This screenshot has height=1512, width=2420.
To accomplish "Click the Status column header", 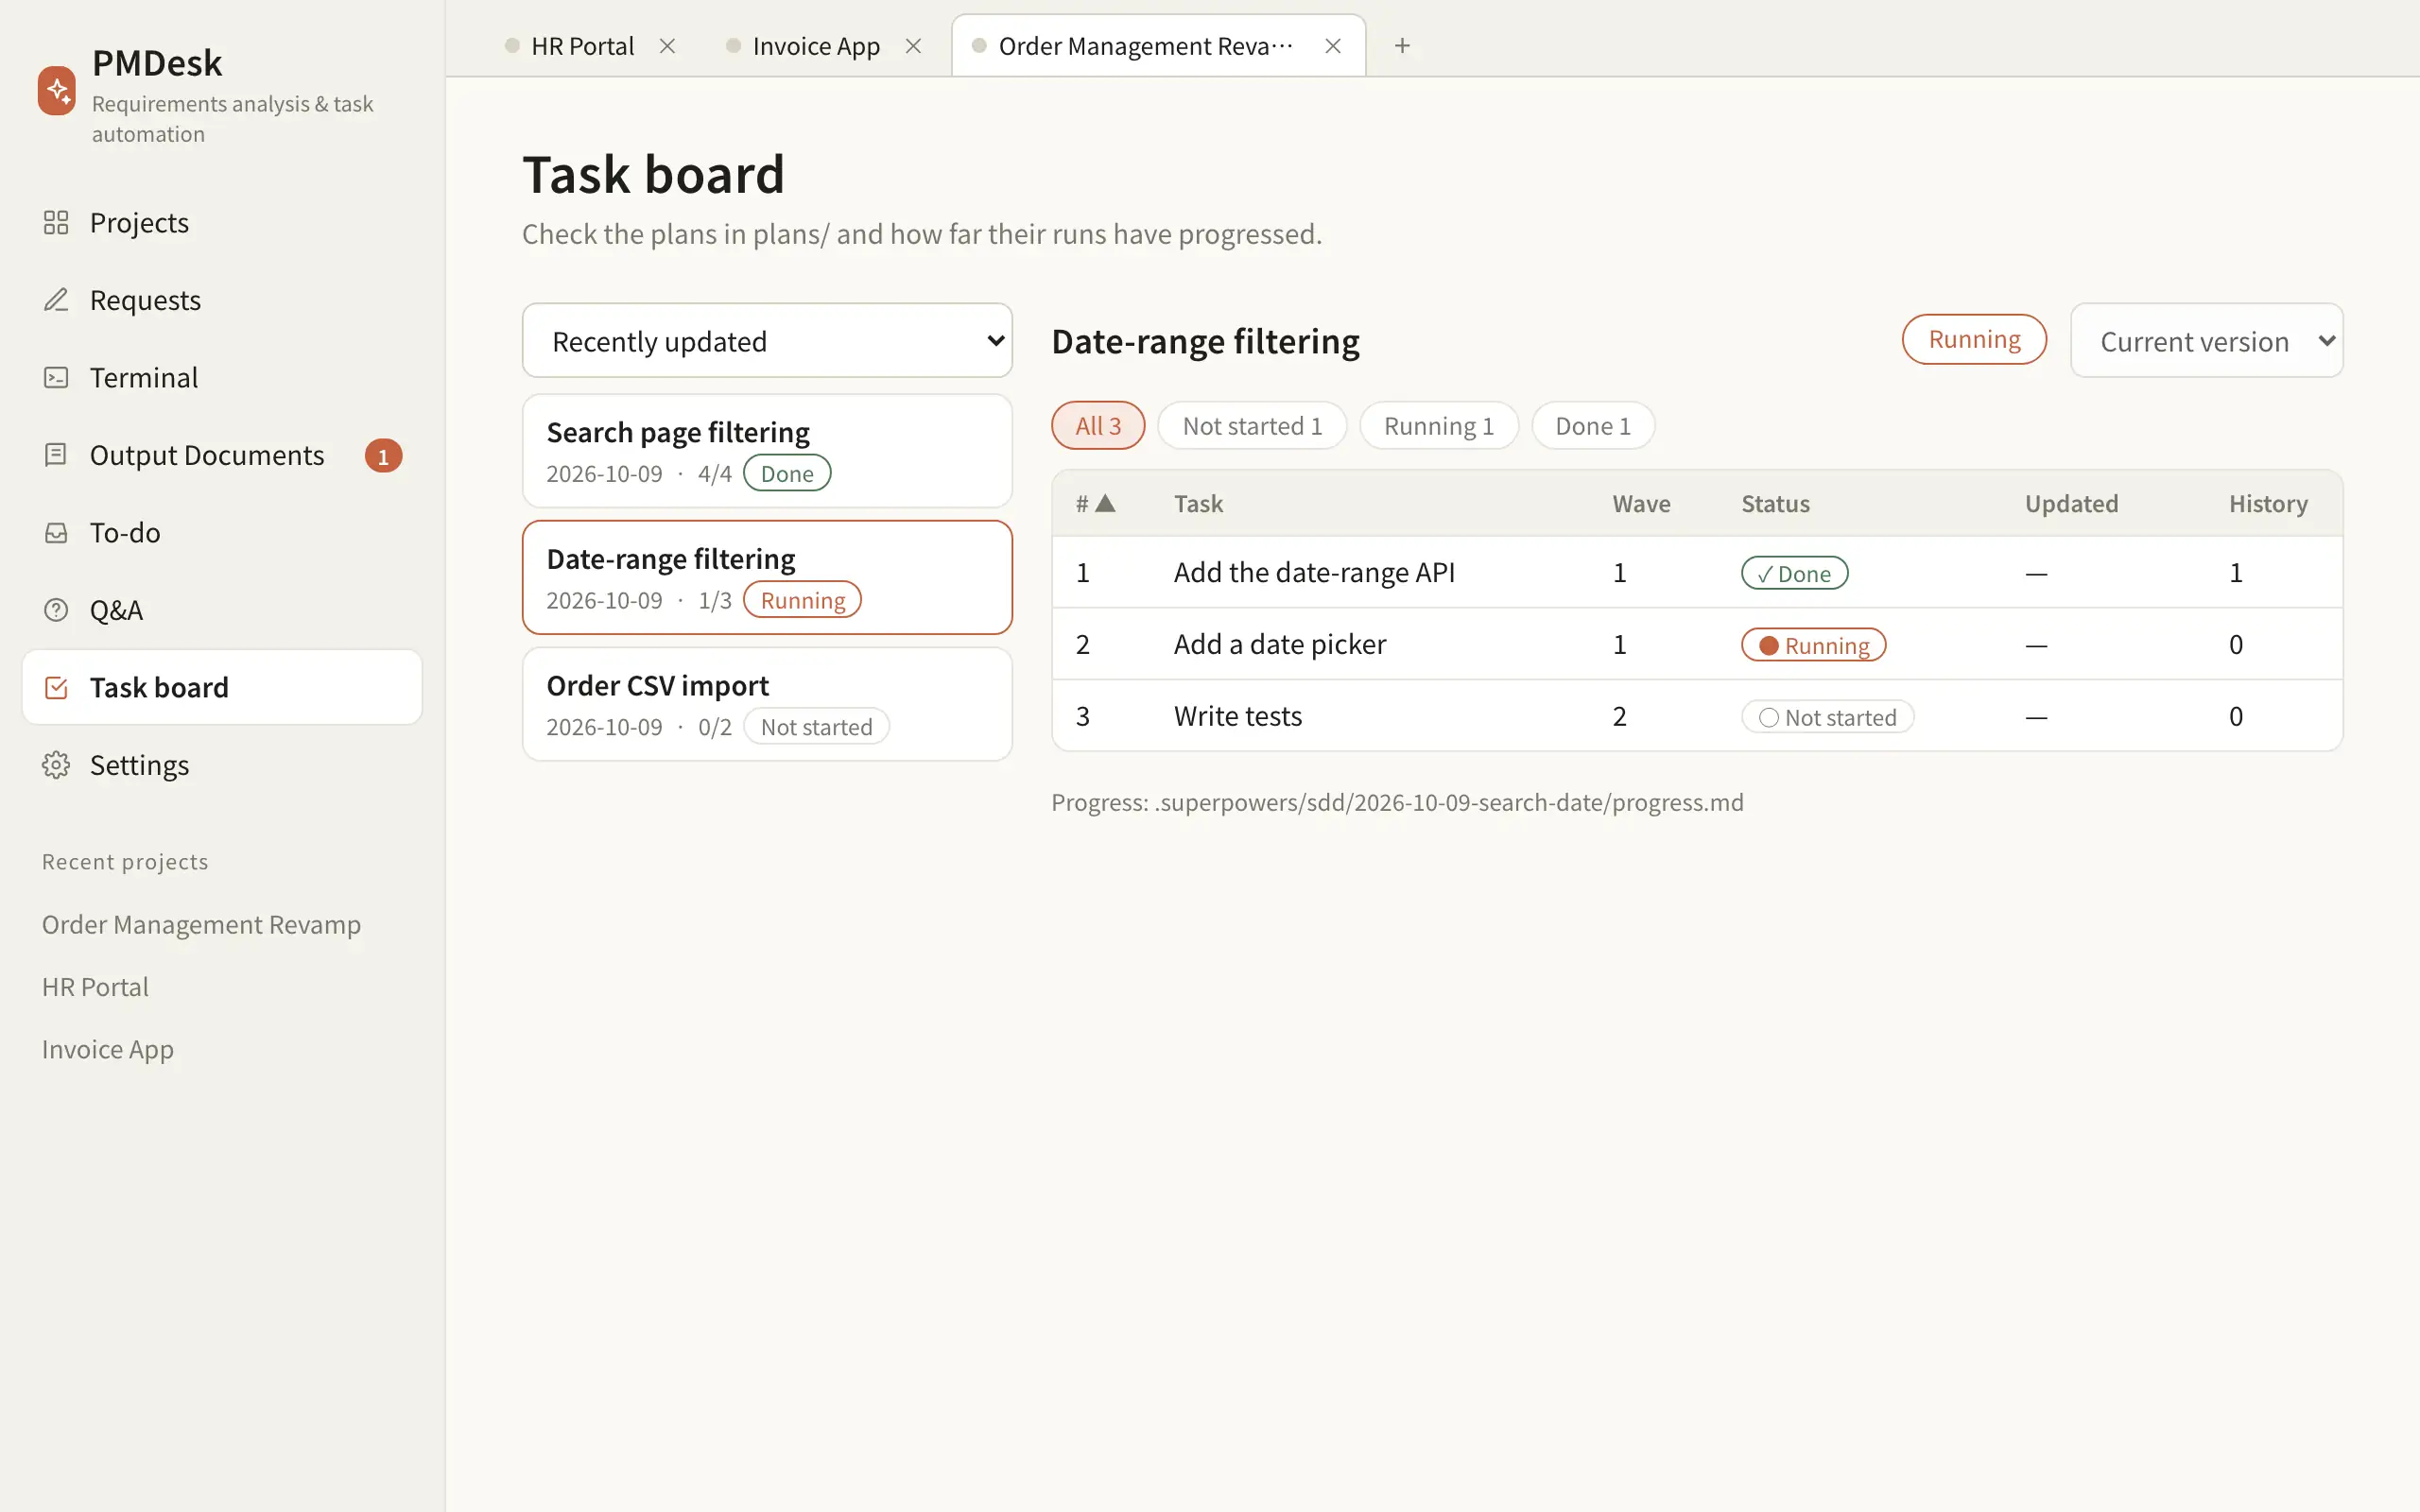I will (1775, 504).
